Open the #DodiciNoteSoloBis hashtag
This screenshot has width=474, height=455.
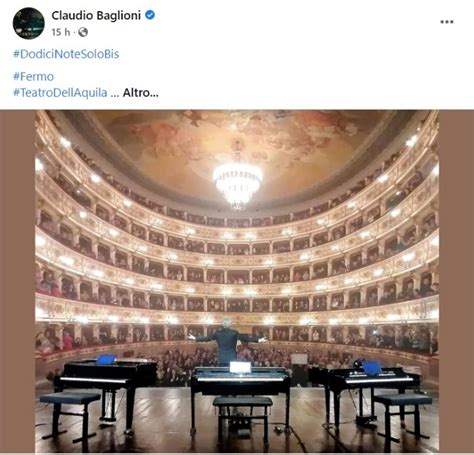tap(66, 54)
